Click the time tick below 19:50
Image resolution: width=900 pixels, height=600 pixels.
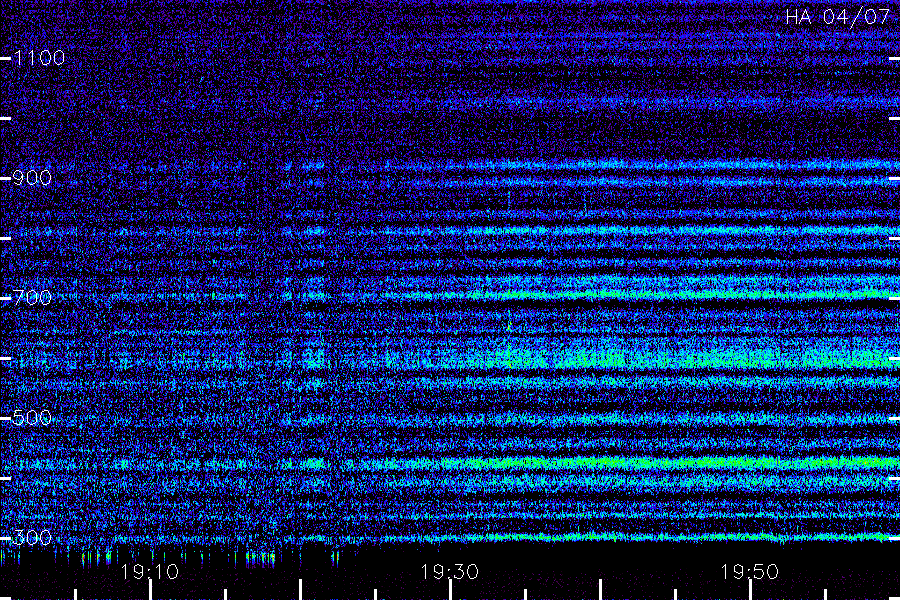pos(750,590)
